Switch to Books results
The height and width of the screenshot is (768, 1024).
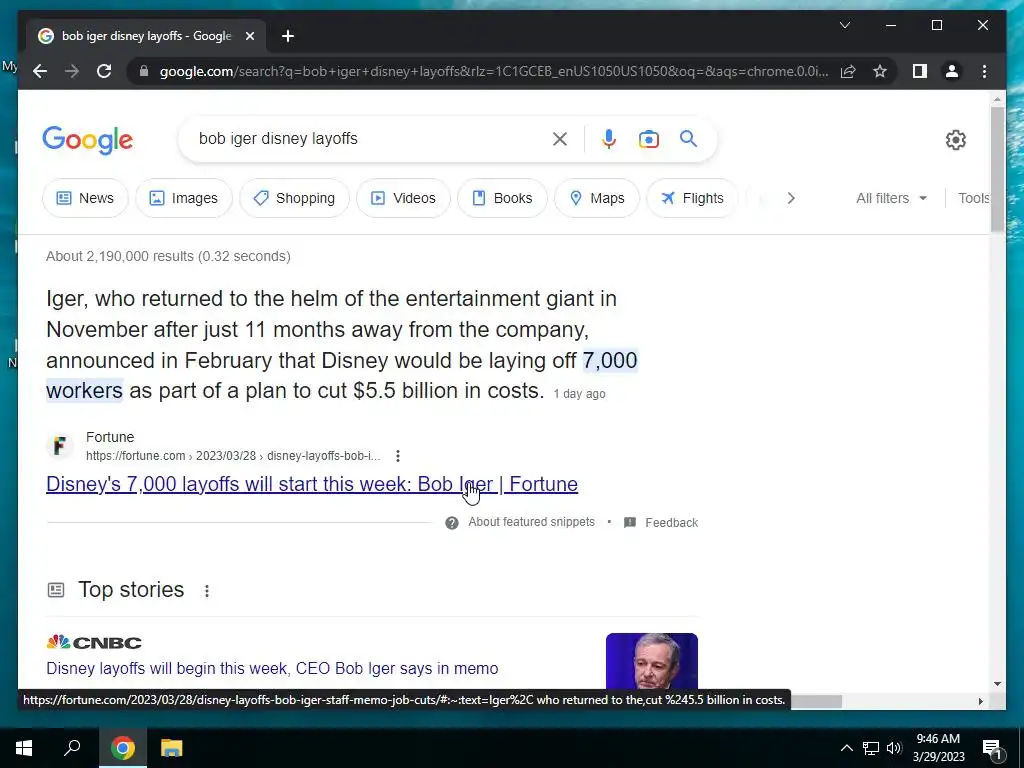pos(502,198)
